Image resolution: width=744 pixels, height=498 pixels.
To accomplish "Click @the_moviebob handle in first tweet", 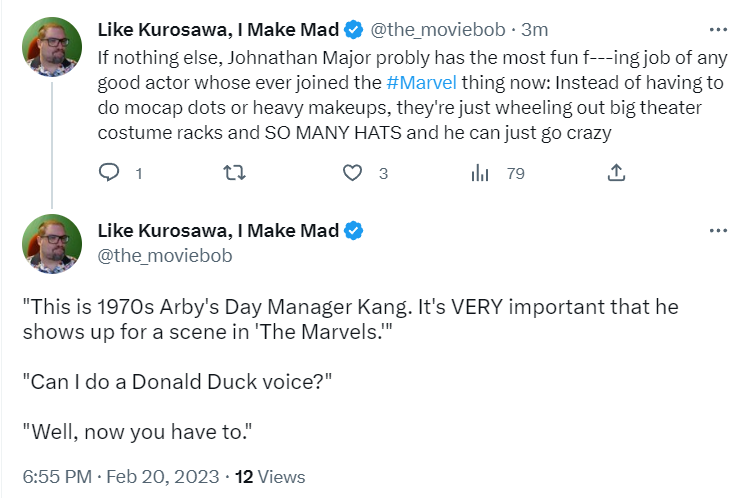I will [437, 30].
